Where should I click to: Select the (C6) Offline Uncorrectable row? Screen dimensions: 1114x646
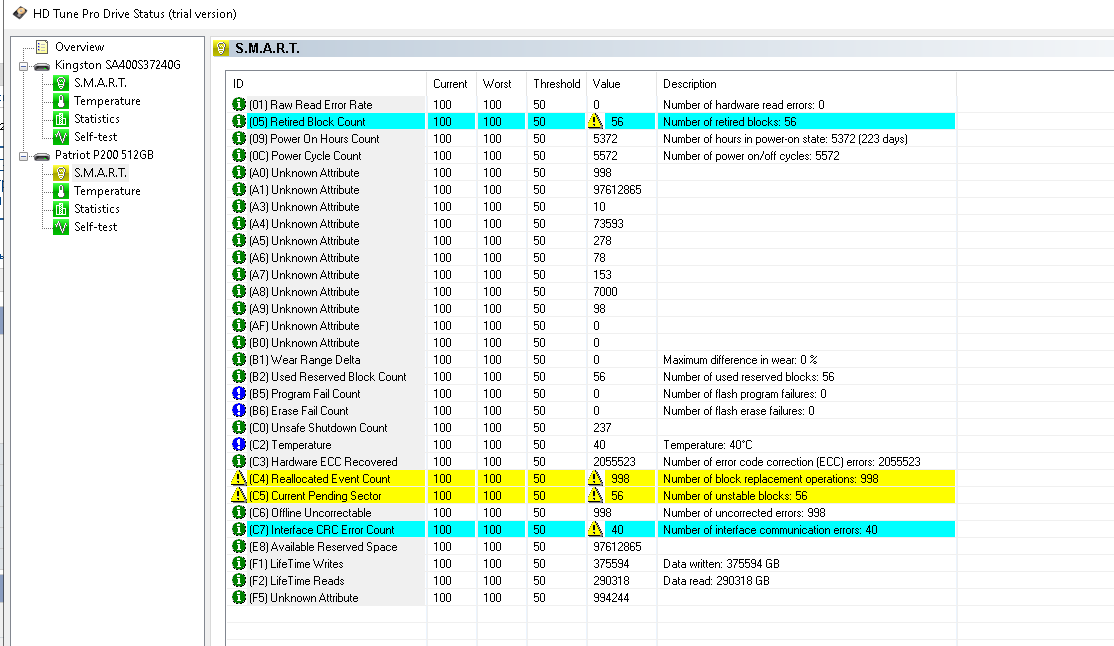(x=593, y=512)
